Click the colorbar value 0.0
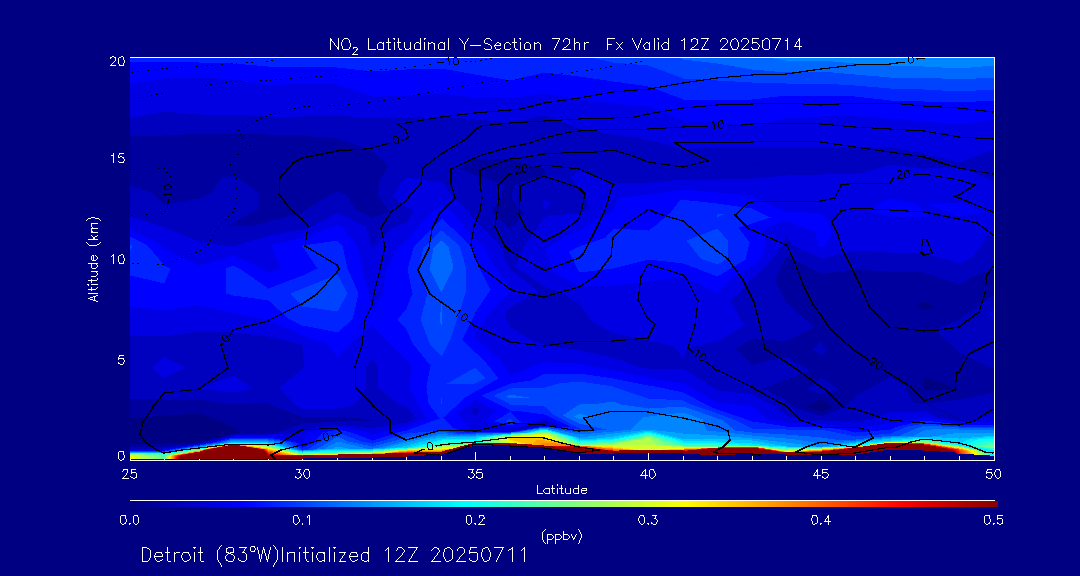The image size is (1080, 576). [129, 520]
